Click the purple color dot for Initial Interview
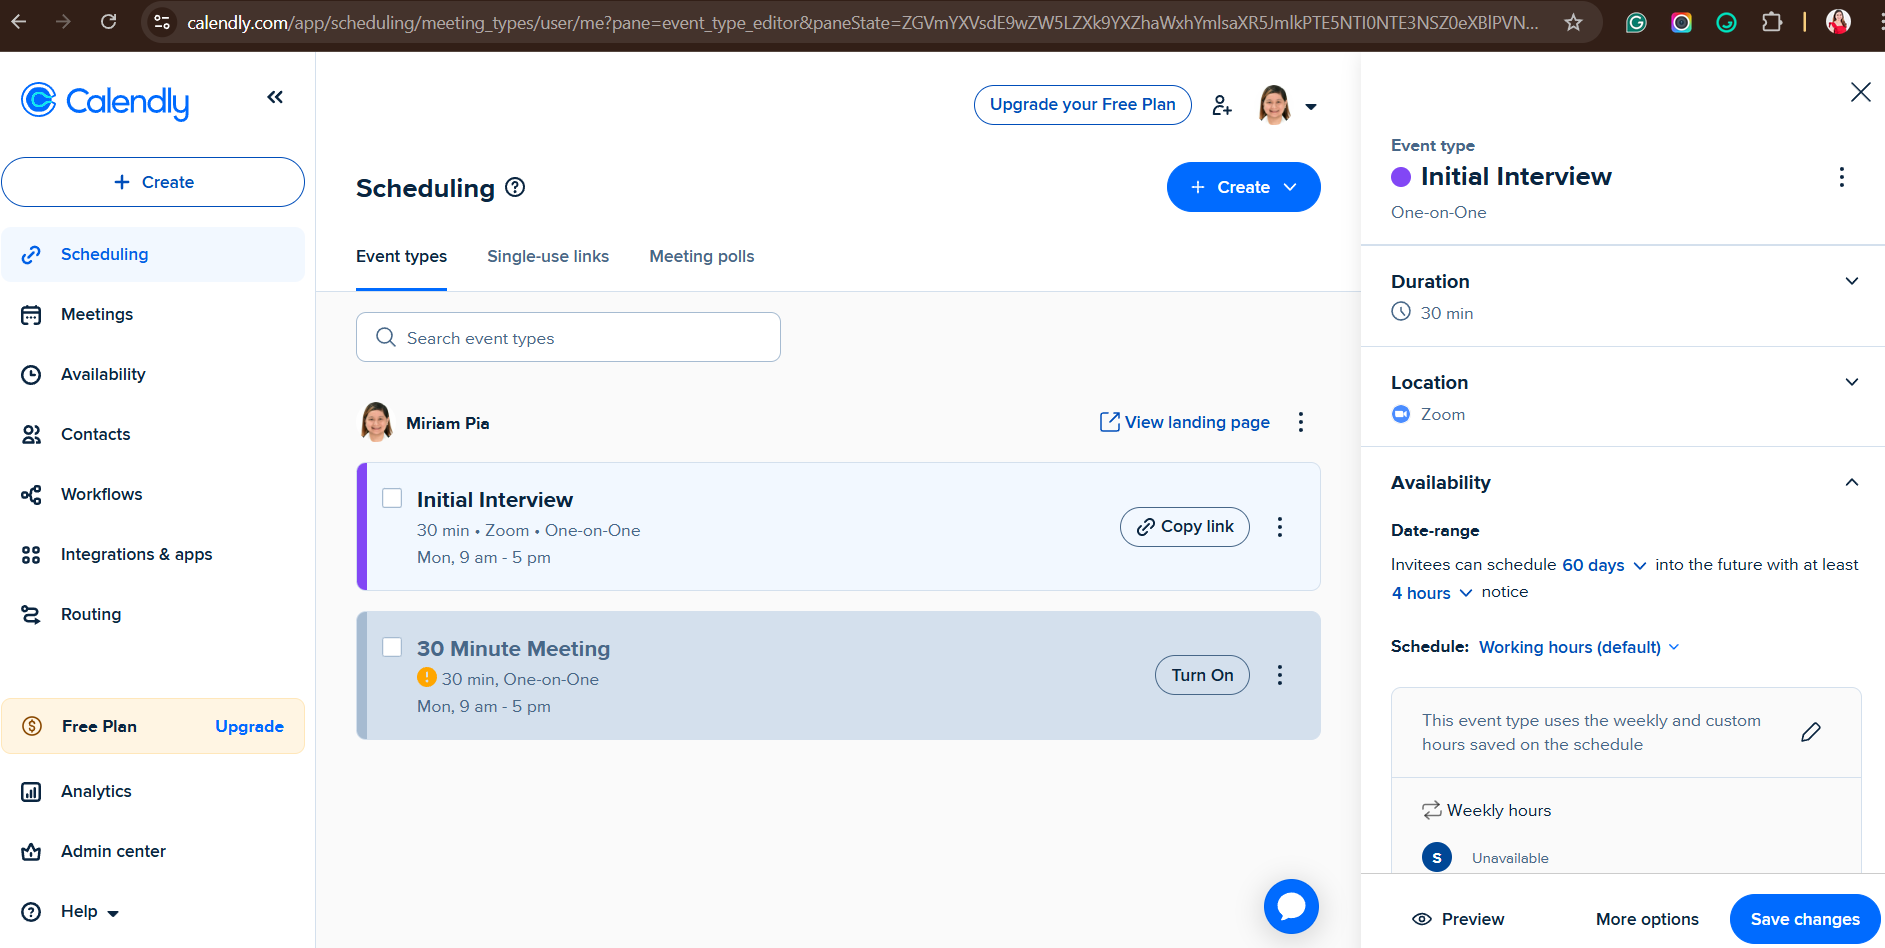 pyautogui.click(x=1401, y=177)
